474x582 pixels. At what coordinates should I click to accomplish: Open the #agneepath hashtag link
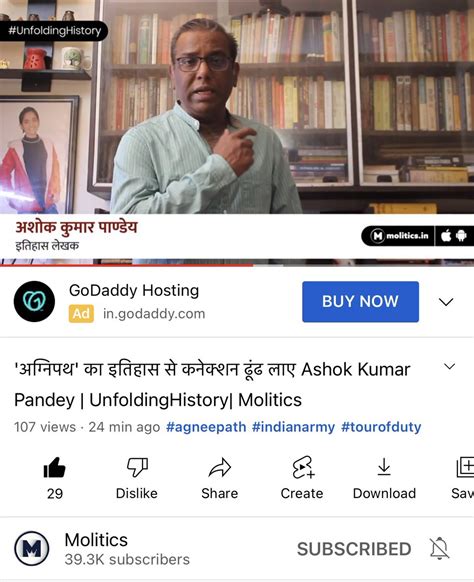[206, 427]
